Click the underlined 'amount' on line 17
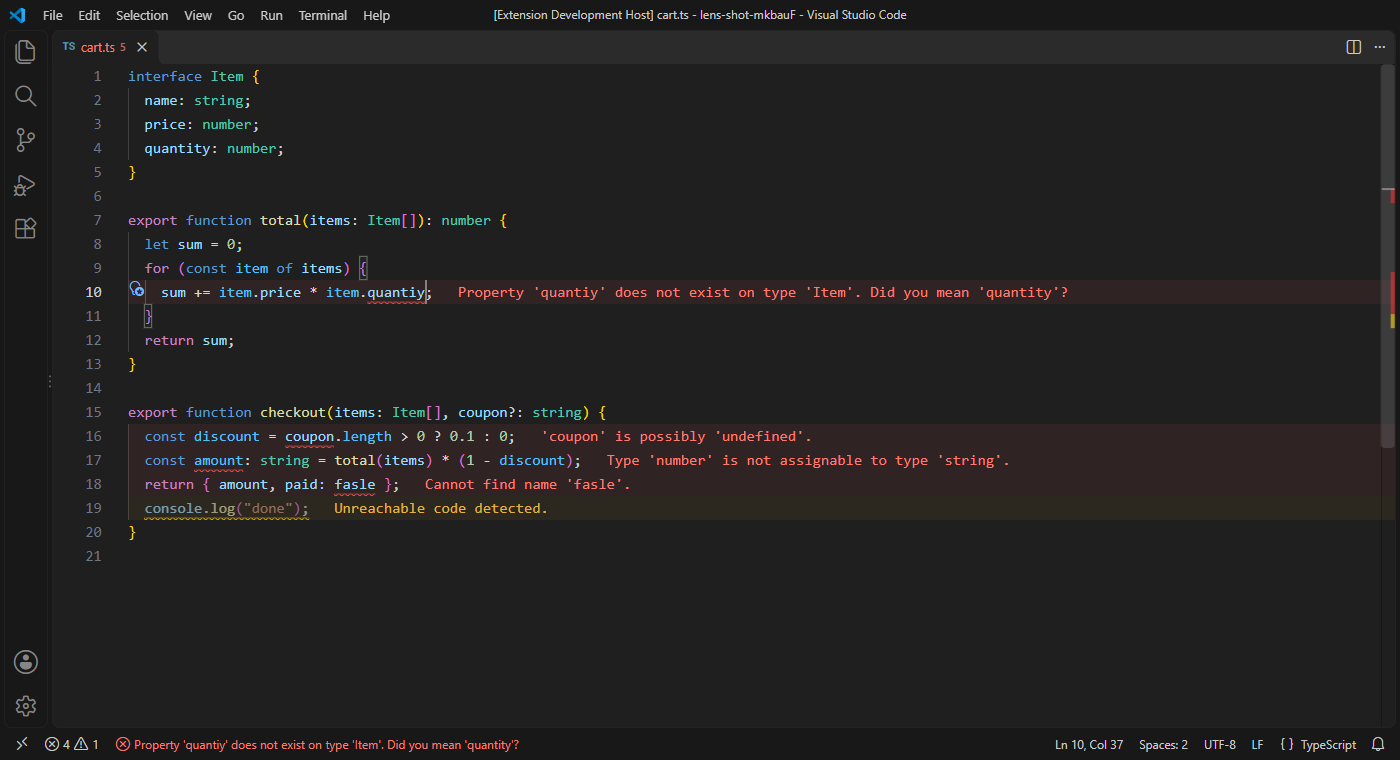 pyautogui.click(x=219, y=460)
